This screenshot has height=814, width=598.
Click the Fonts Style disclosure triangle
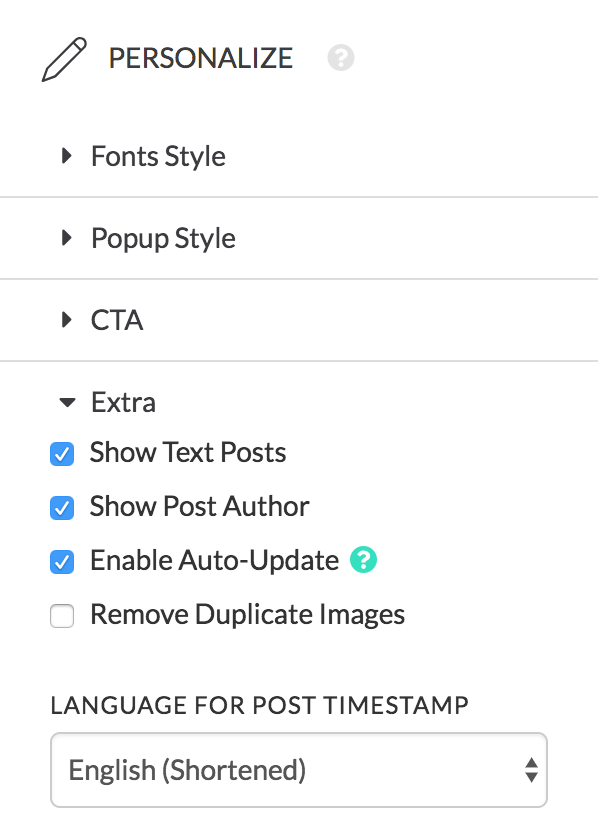point(66,155)
